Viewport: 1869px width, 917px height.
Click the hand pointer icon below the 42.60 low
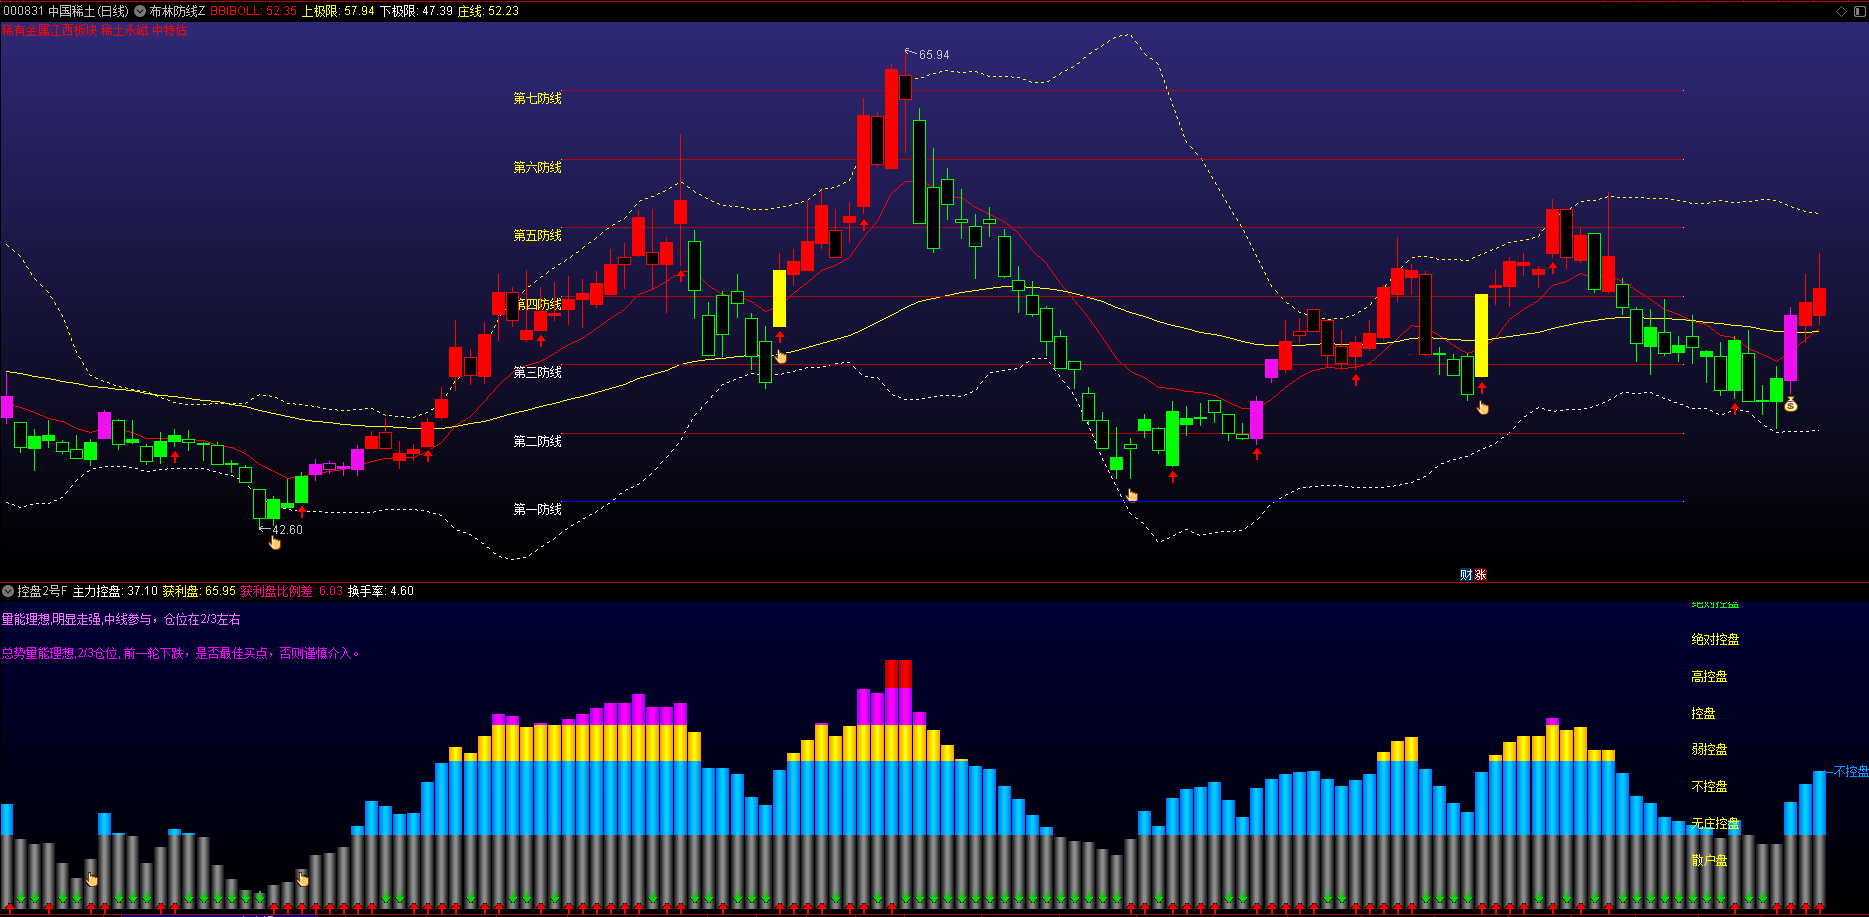[x=275, y=543]
